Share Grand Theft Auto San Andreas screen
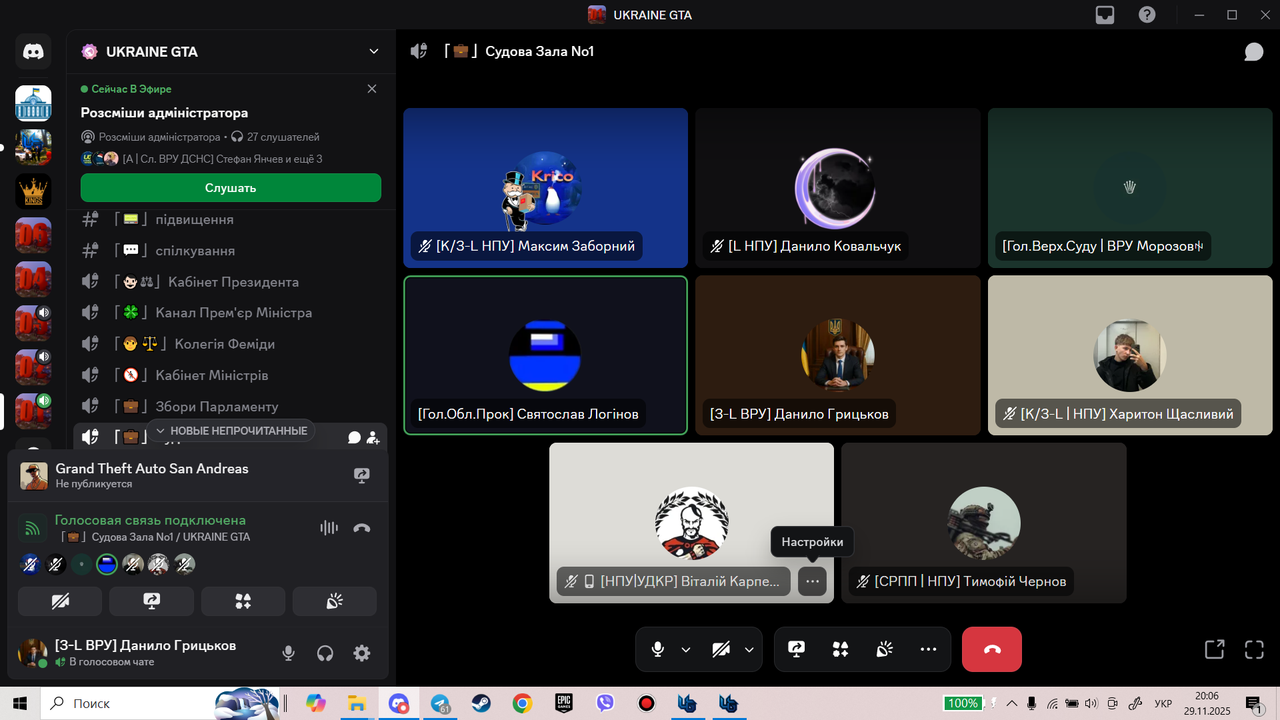This screenshot has width=1280, height=720. [362, 476]
